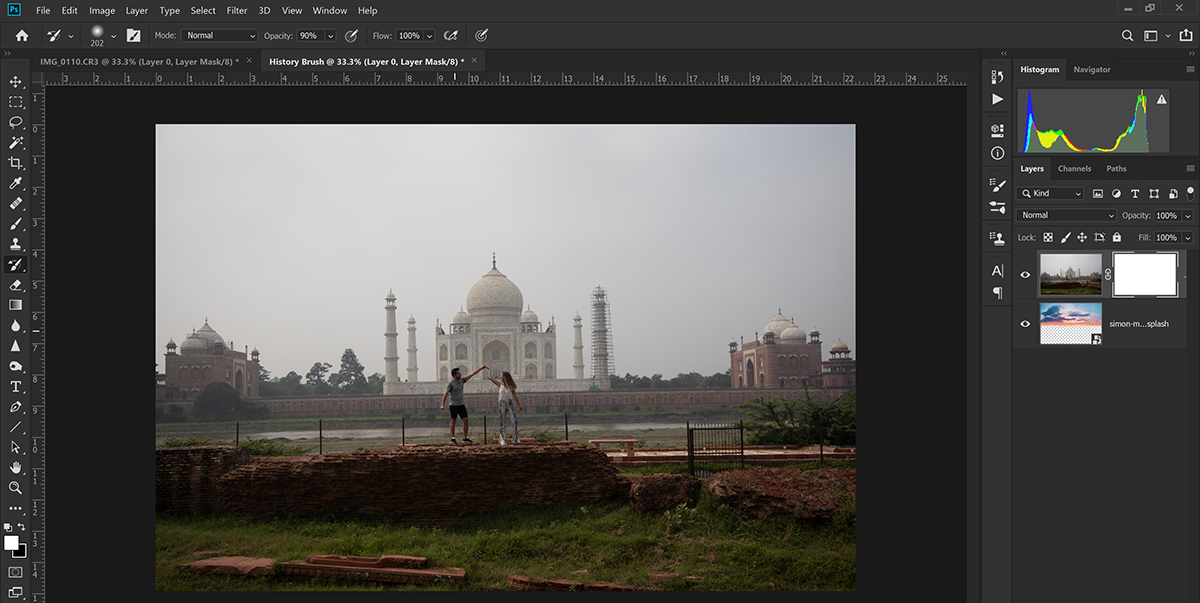
Task: Open the Filter menu
Action: (237, 10)
